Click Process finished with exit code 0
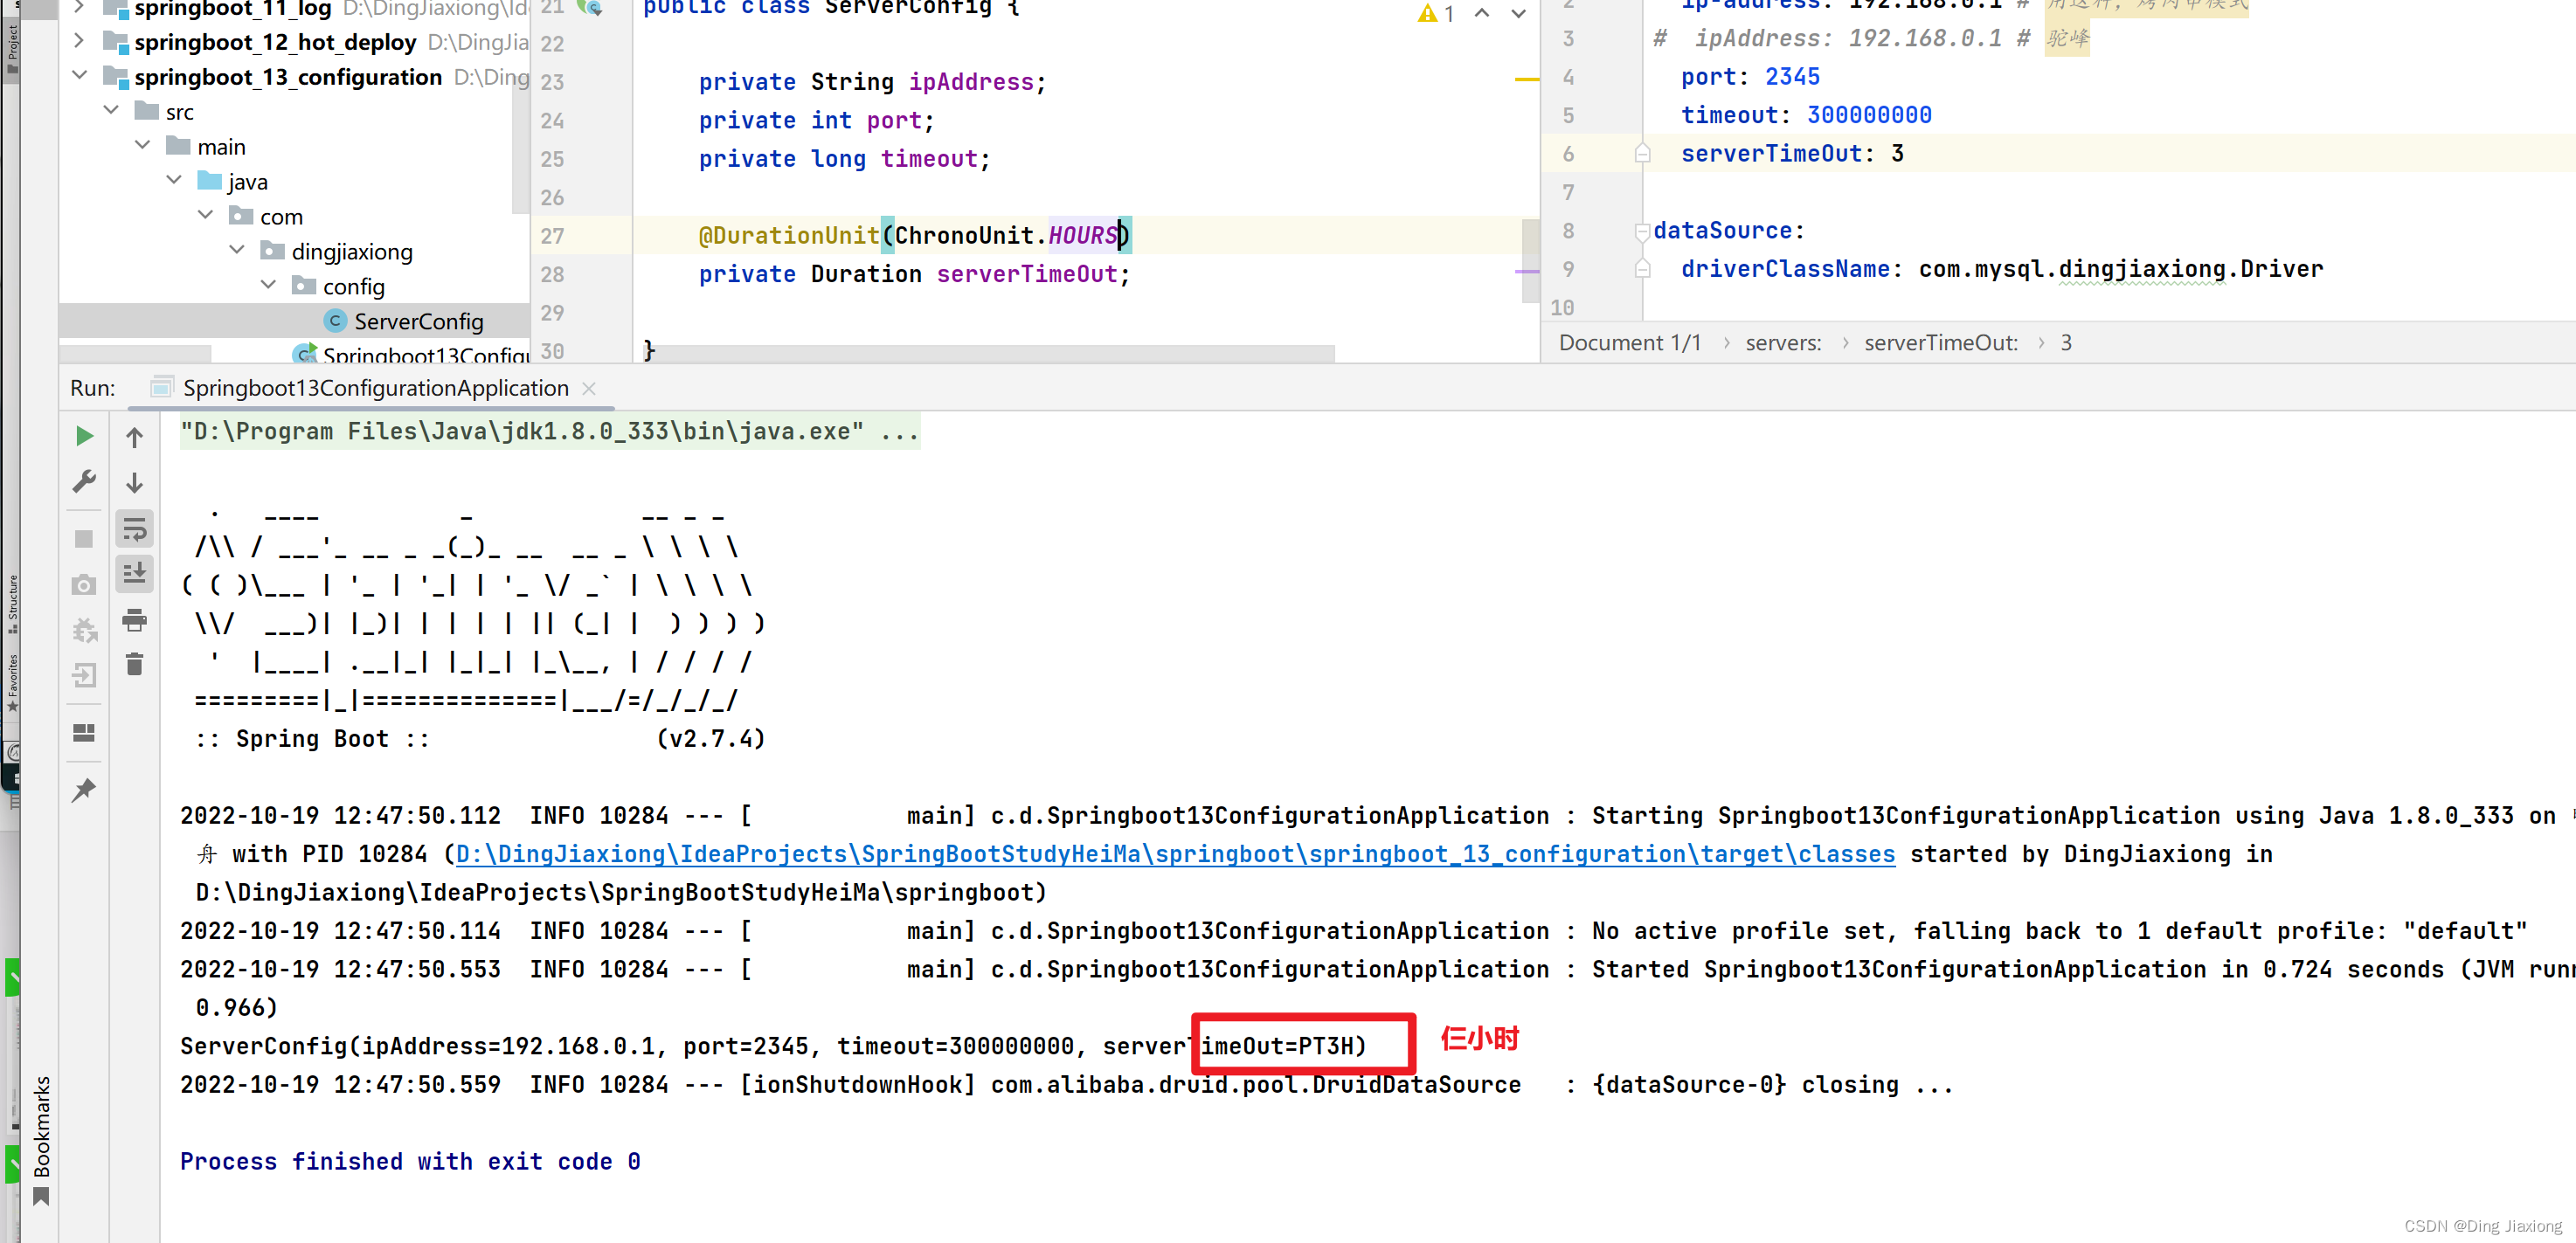The image size is (2576, 1243). [x=410, y=1161]
